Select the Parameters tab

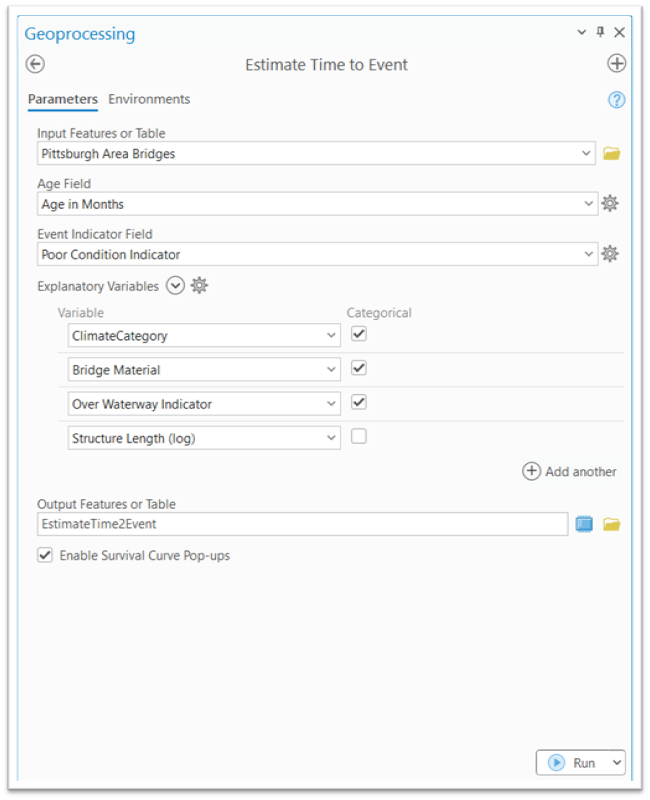point(62,99)
